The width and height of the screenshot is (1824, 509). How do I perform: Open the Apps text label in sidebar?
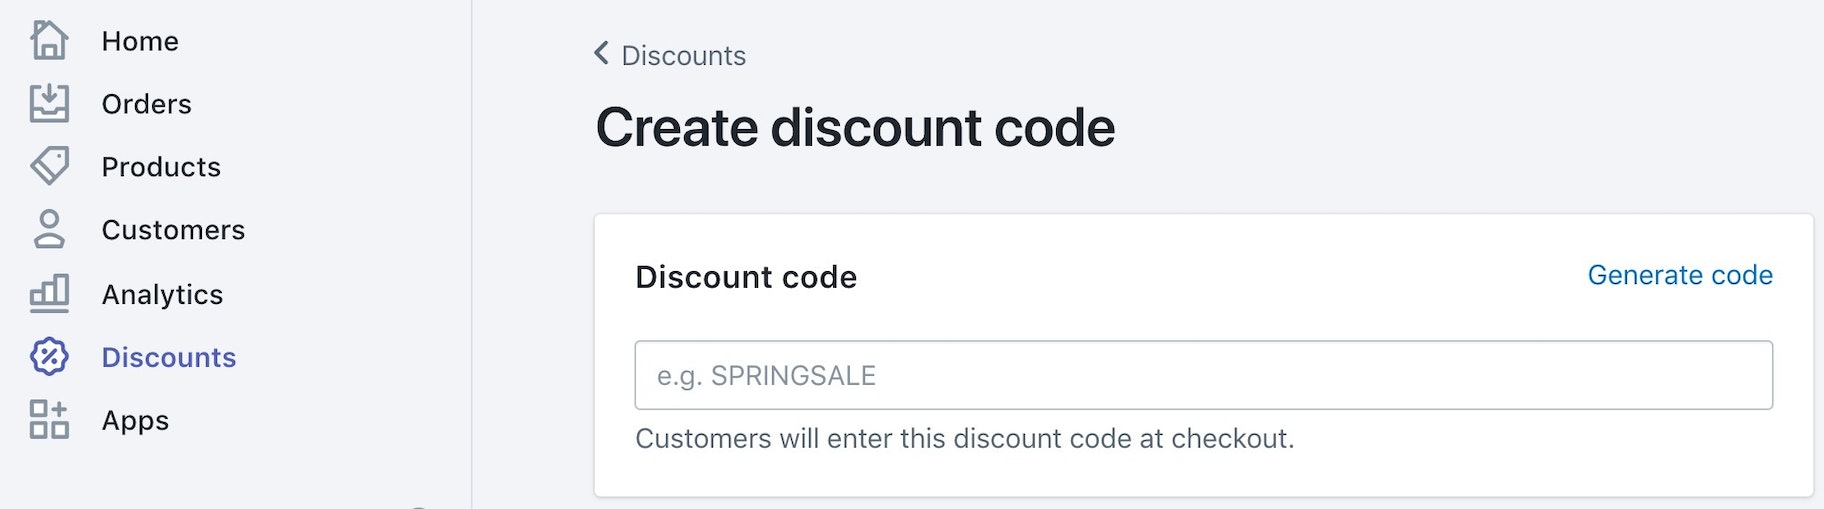coord(135,420)
